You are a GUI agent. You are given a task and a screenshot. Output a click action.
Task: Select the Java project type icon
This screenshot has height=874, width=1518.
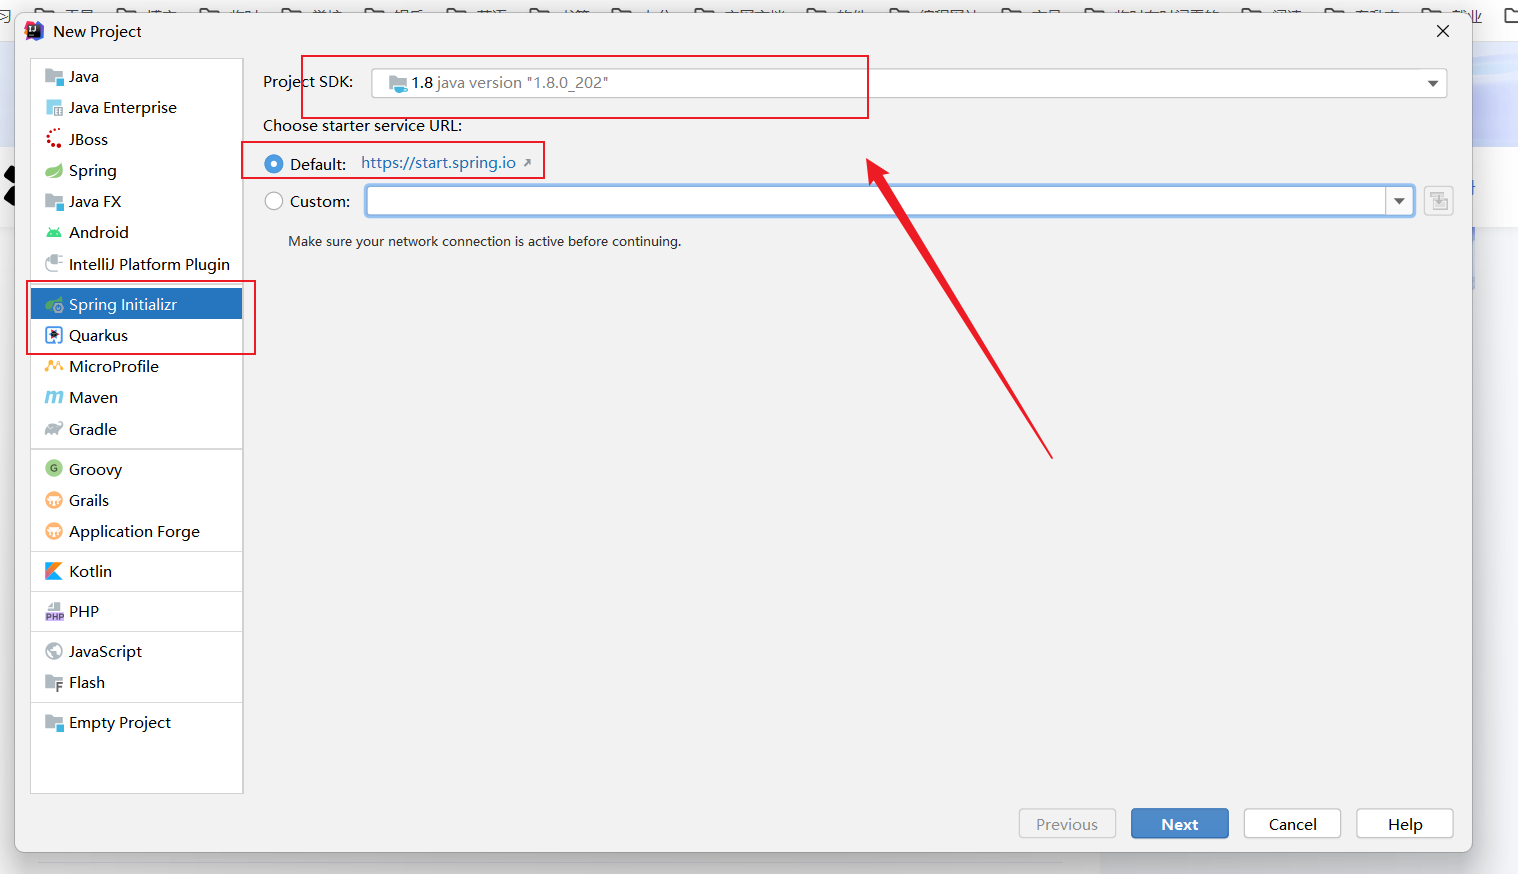[x=54, y=77]
